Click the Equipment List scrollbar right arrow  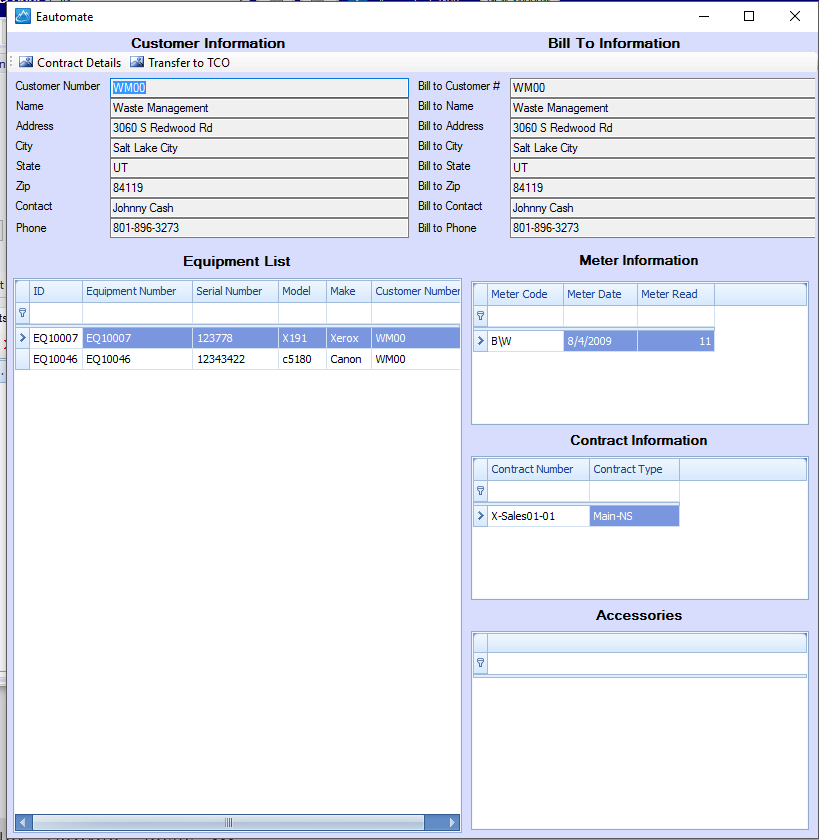[452, 822]
